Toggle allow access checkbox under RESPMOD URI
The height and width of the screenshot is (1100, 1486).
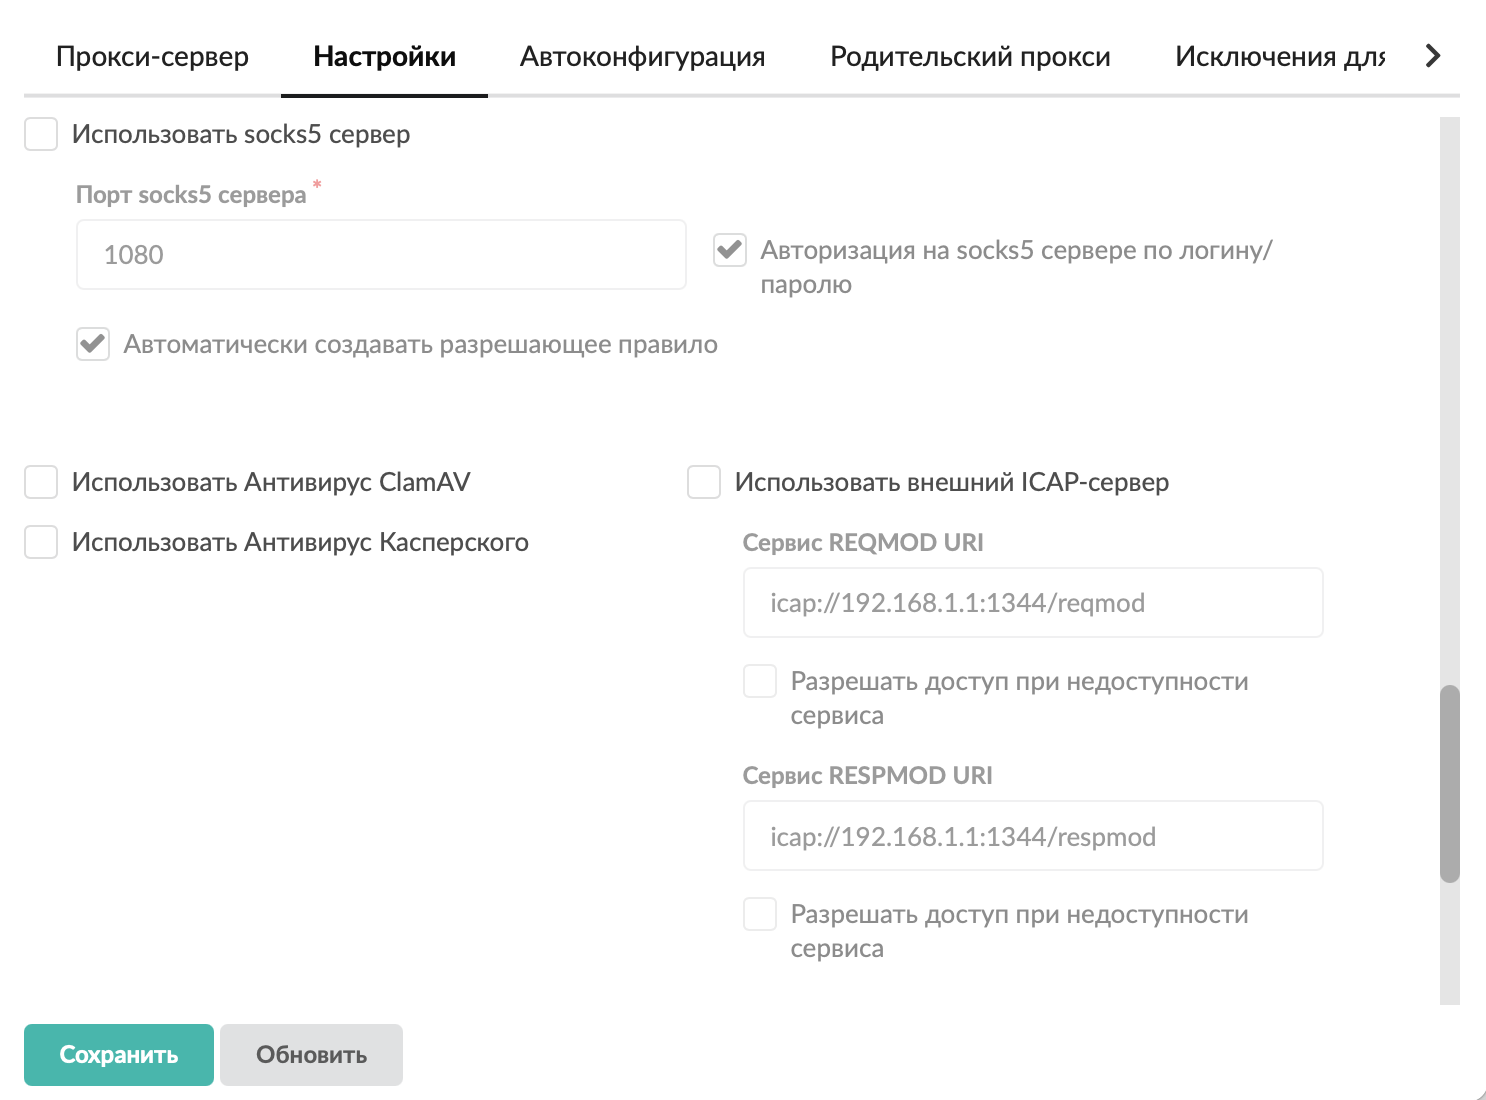click(760, 914)
